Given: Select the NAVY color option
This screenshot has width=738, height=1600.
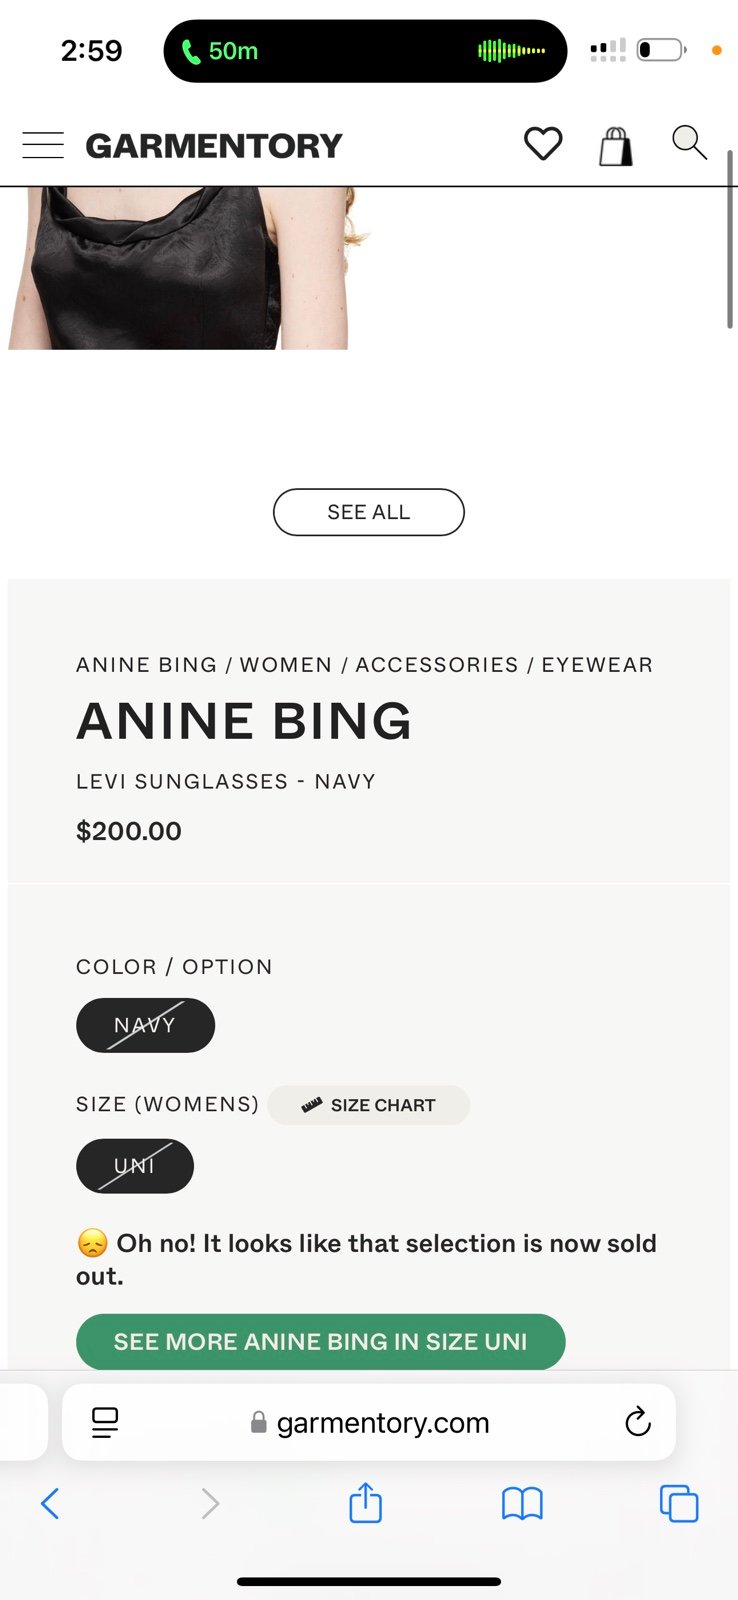Looking at the screenshot, I should pos(145,1025).
